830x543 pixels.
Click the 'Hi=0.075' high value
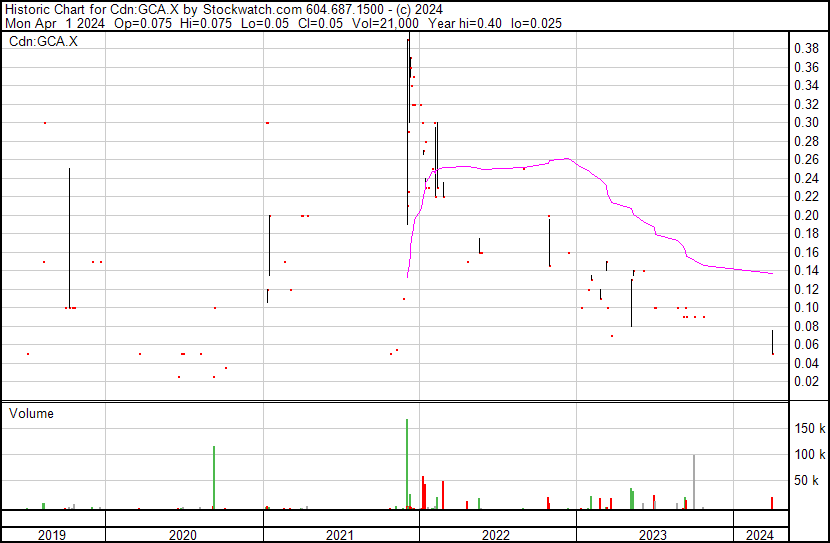pyautogui.click(x=205, y=23)
